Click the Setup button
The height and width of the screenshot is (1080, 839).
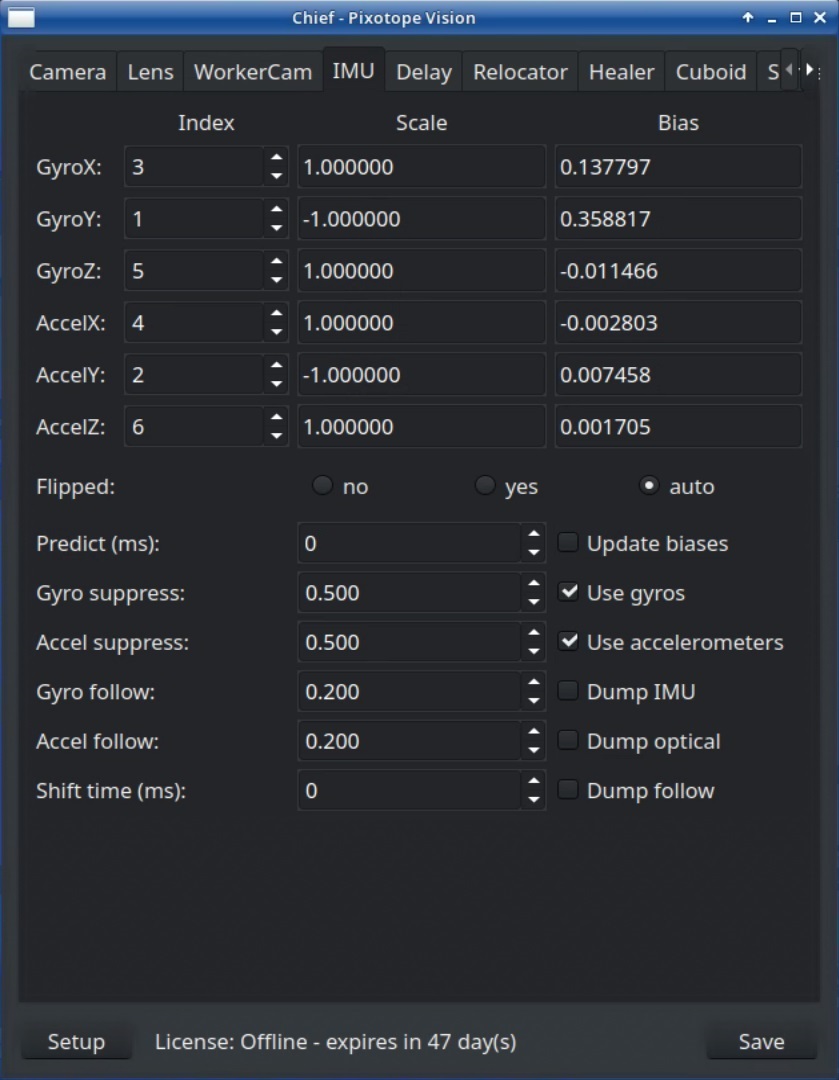pos(76,1042)
